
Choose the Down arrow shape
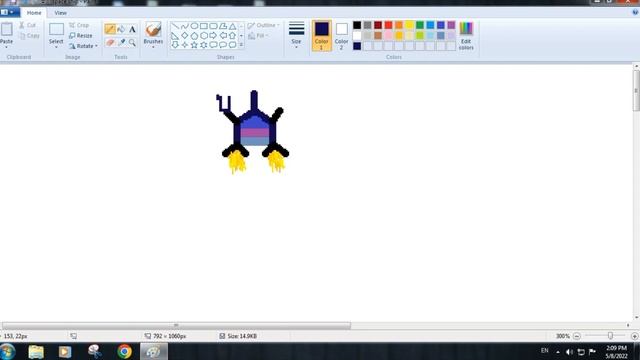click(x=175, y=45)
